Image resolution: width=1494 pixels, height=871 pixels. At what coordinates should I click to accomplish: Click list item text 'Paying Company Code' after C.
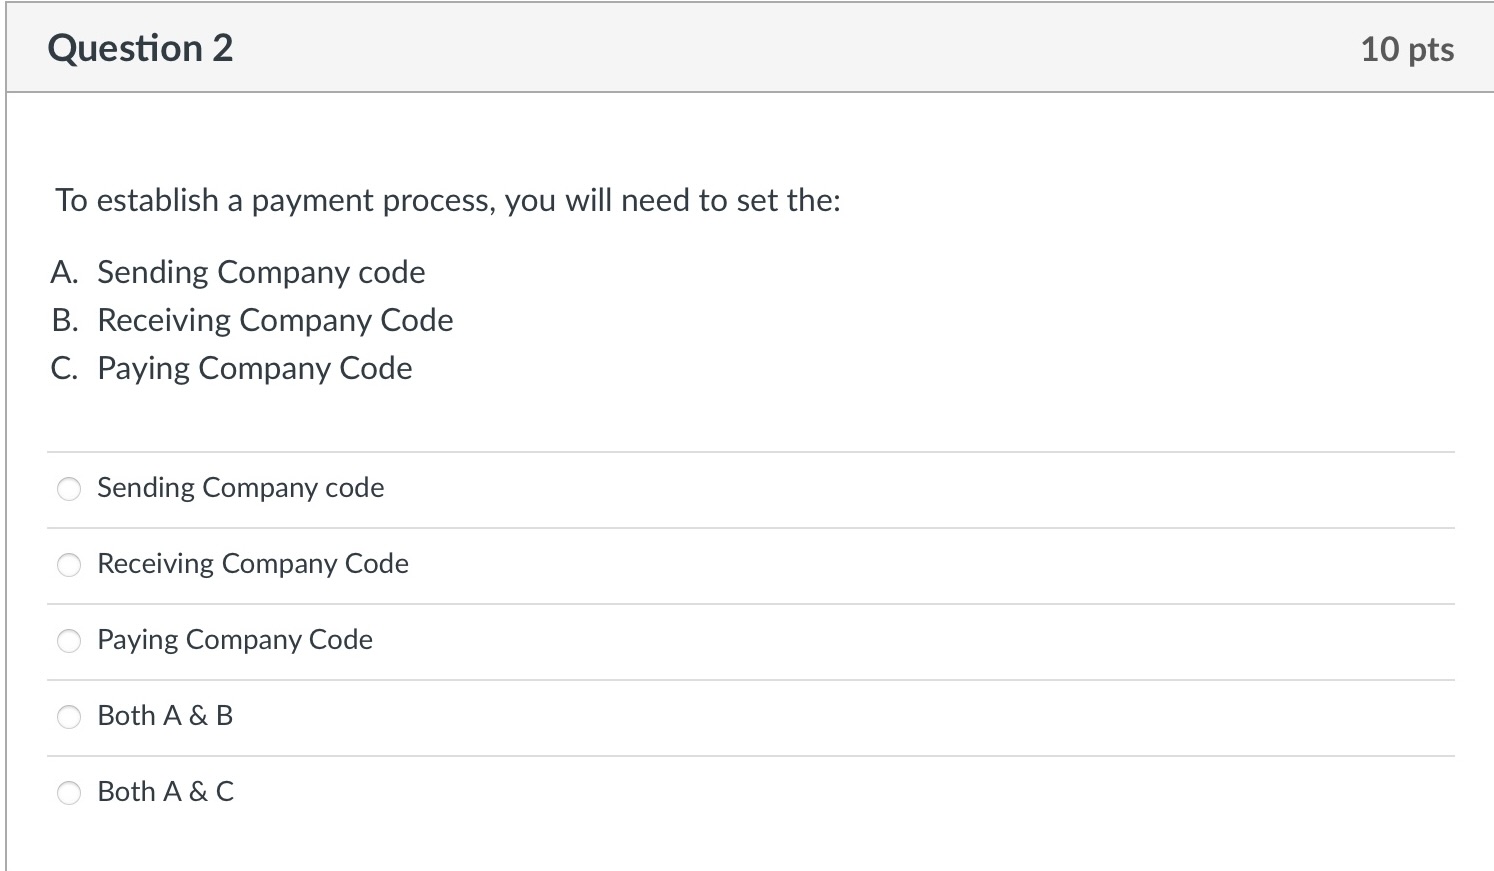[255, 368]
